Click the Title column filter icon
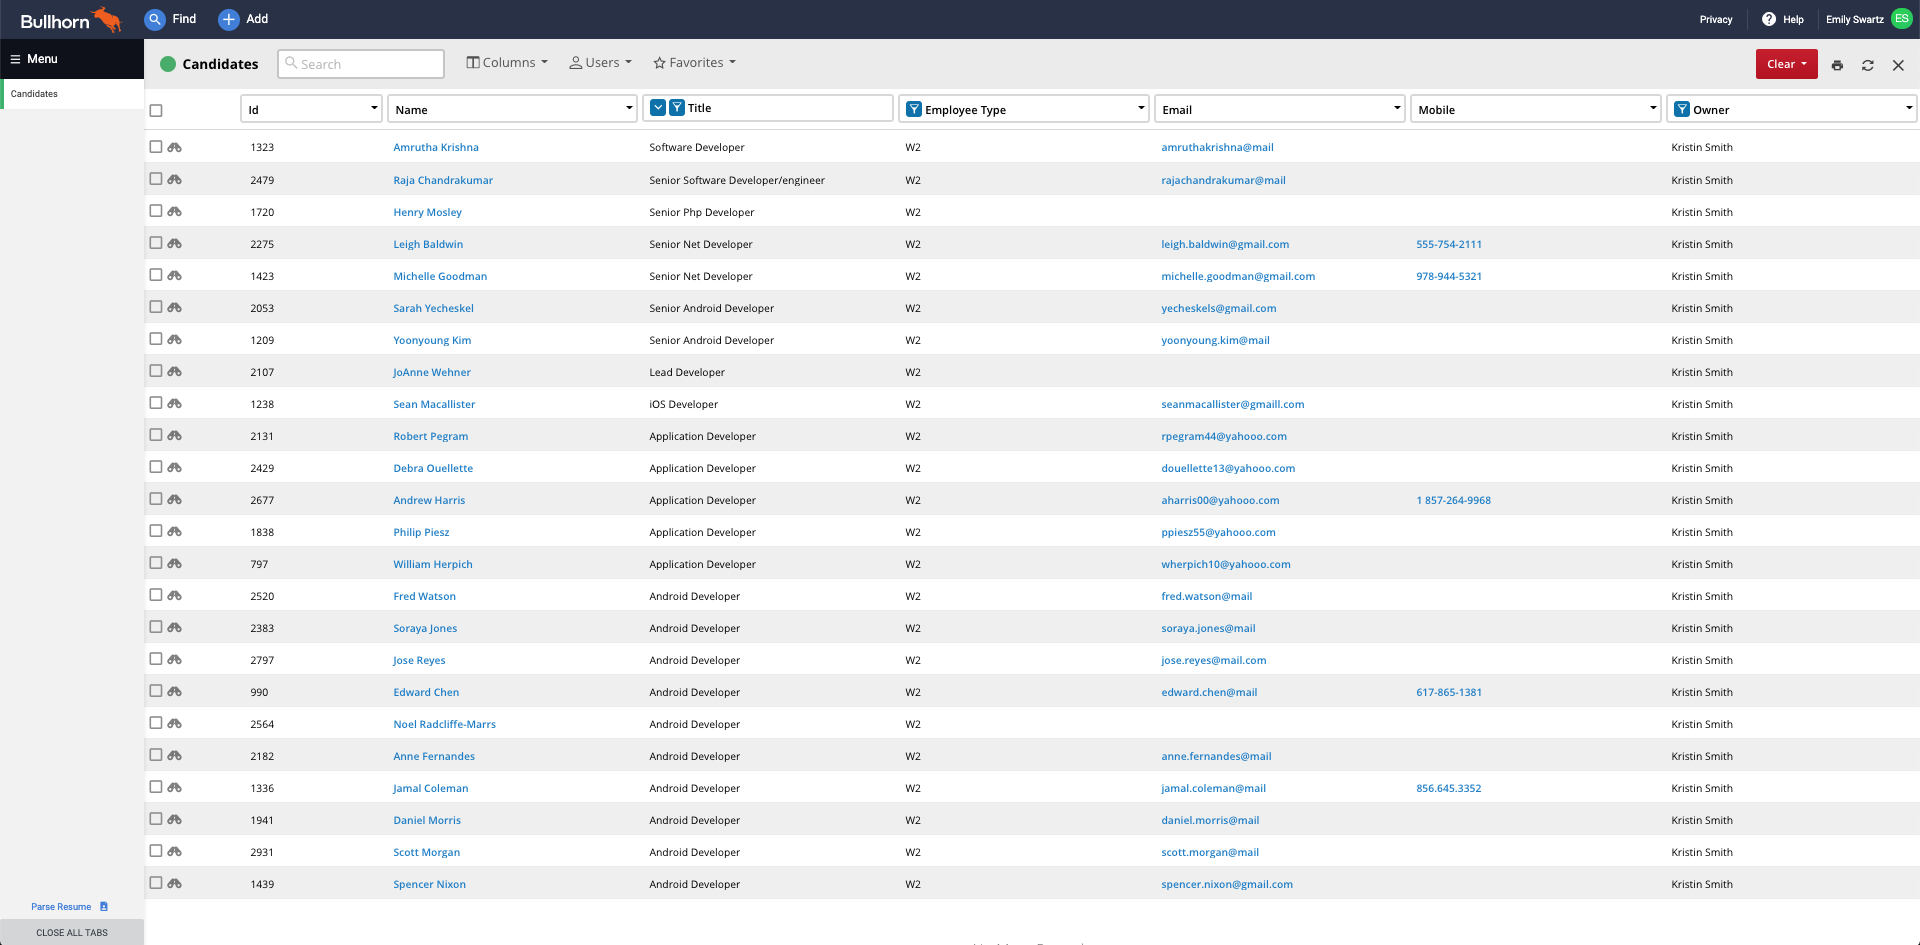1920x945 pixels. pyautogui.click(x=677, y=108)
